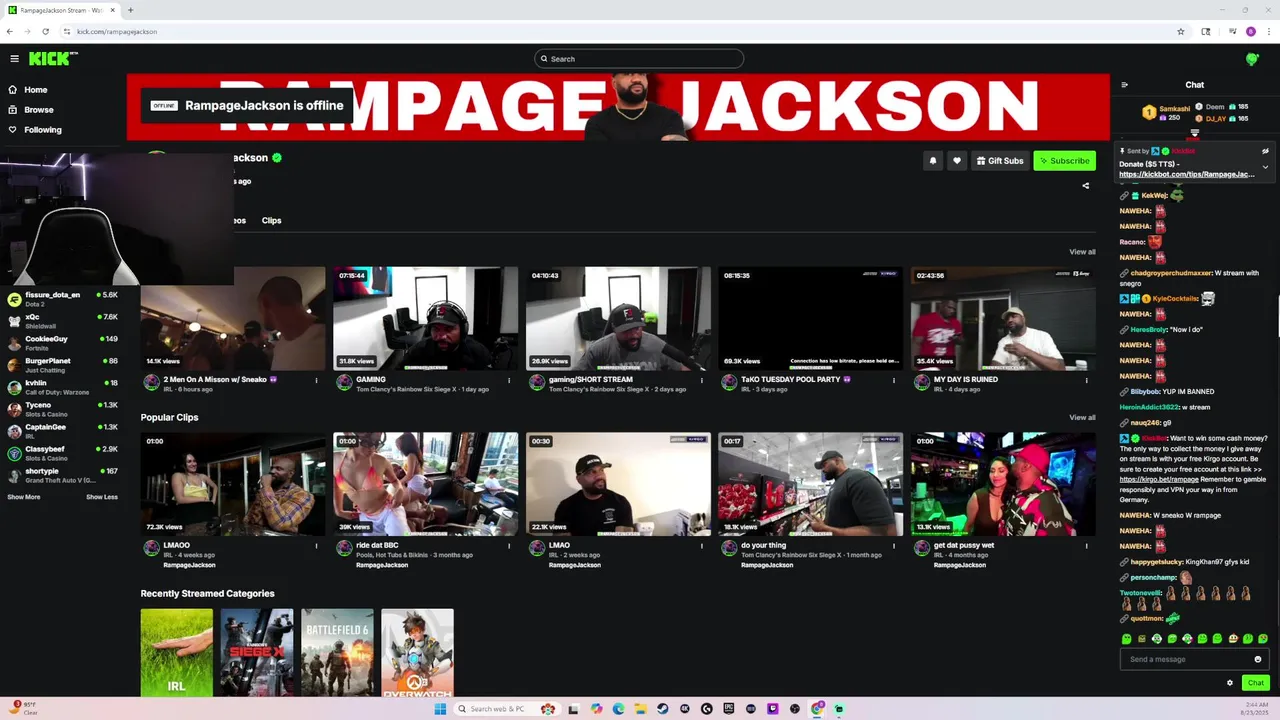Insert the first green quick emote
1280x720 pixels.
click(1127, 639)
